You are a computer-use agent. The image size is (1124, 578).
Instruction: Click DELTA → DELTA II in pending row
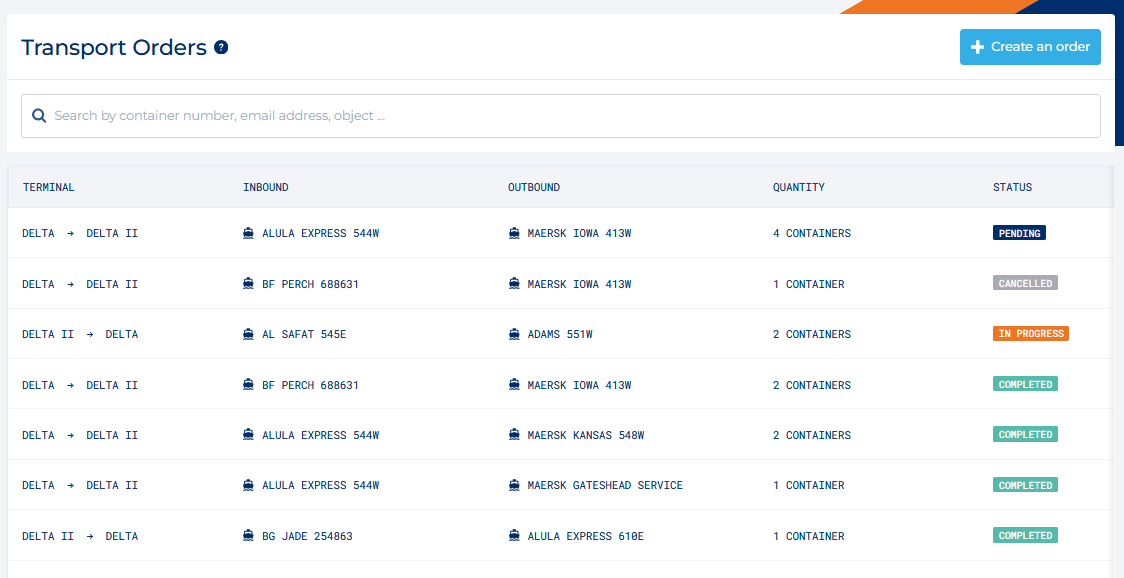pos(80,234)
